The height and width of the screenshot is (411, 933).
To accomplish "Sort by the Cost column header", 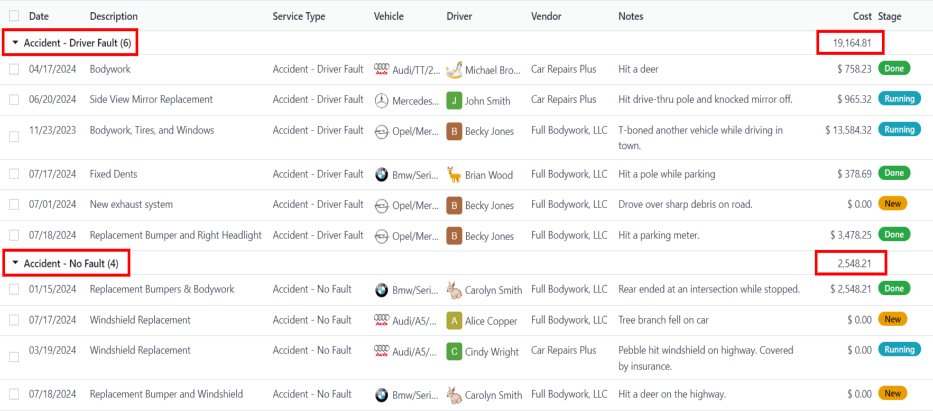I will click(861, 16).
